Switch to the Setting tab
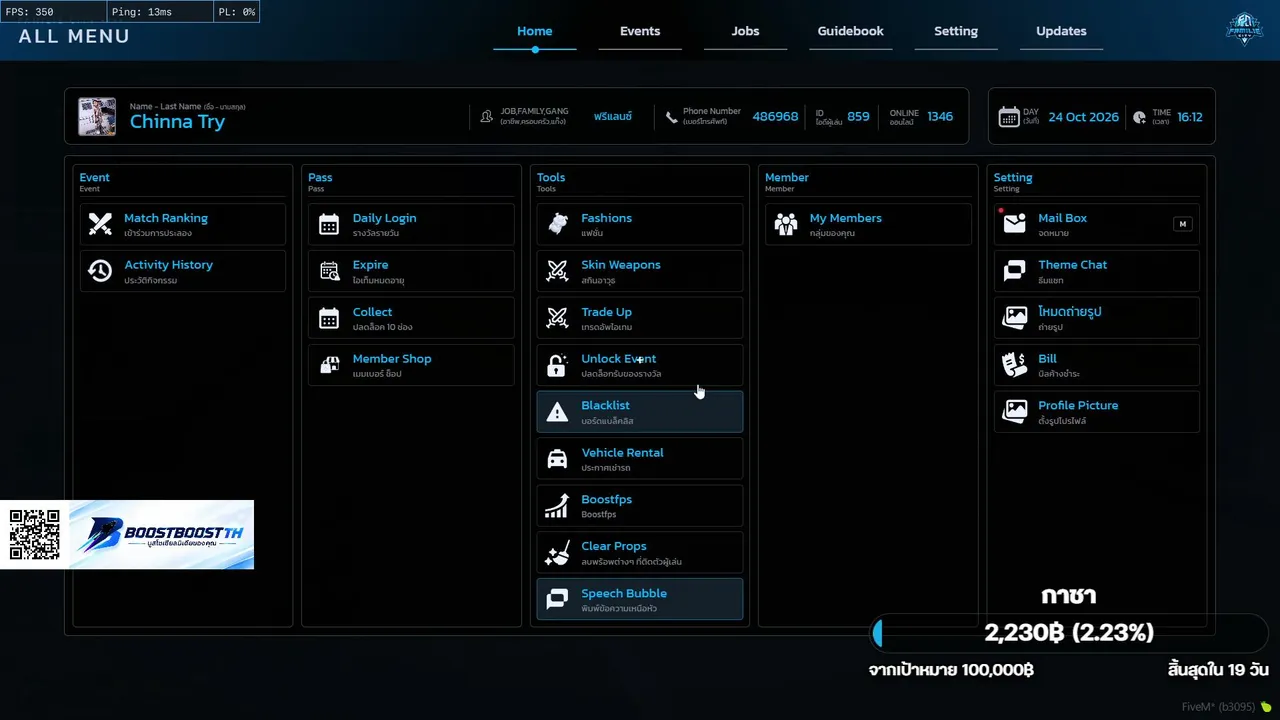The height and width of the screenshot is (720, 1280). click(x=956, y=31)
